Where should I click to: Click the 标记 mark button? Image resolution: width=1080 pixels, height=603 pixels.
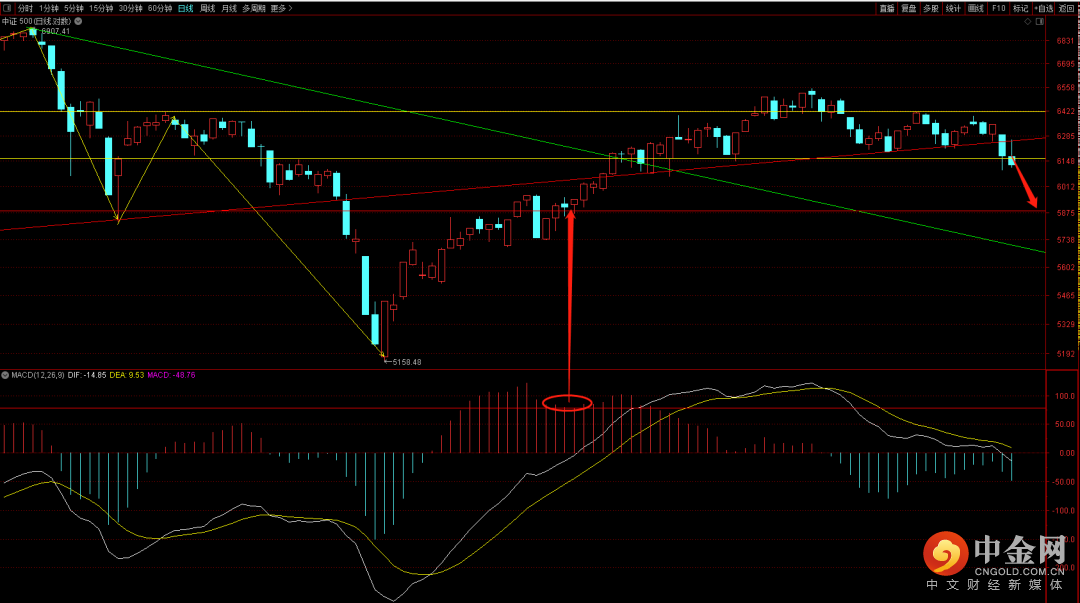1020,8
